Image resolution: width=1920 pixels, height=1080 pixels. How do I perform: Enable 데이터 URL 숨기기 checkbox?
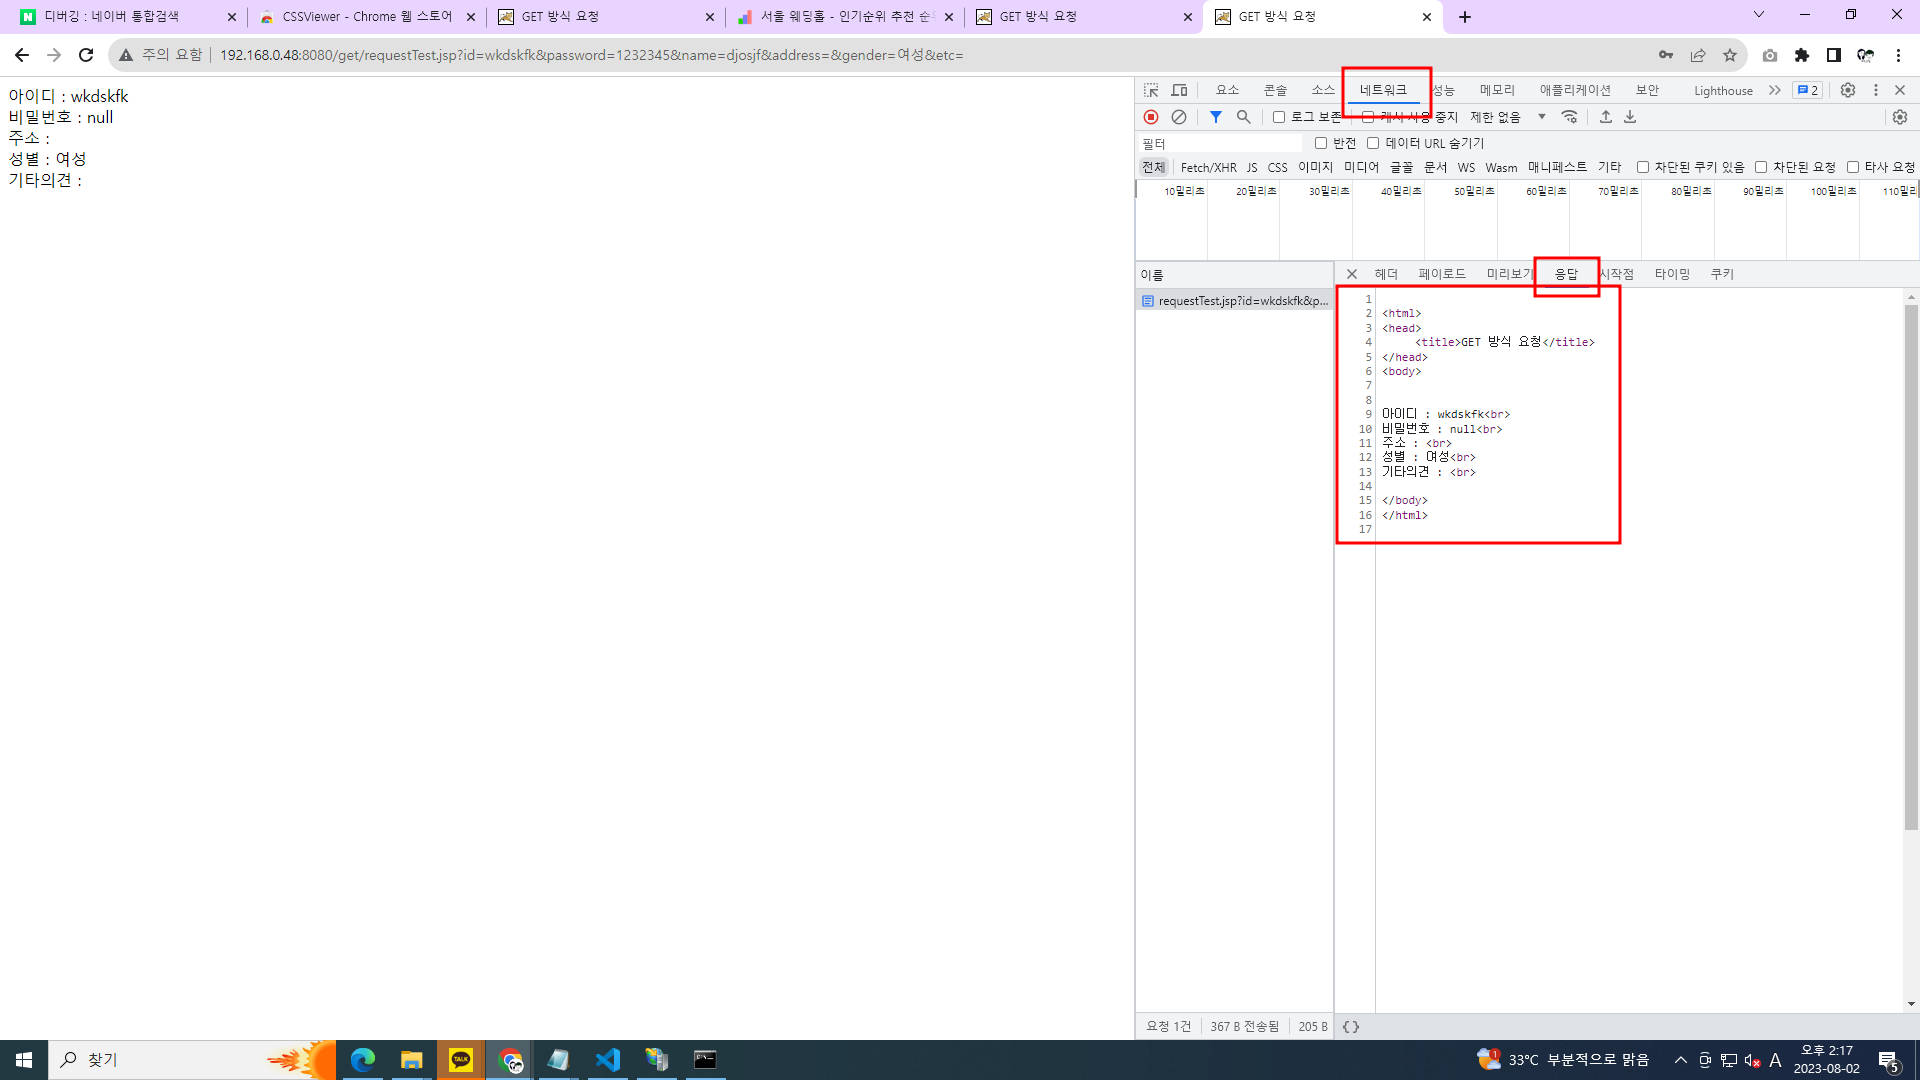click(1373, 143)
